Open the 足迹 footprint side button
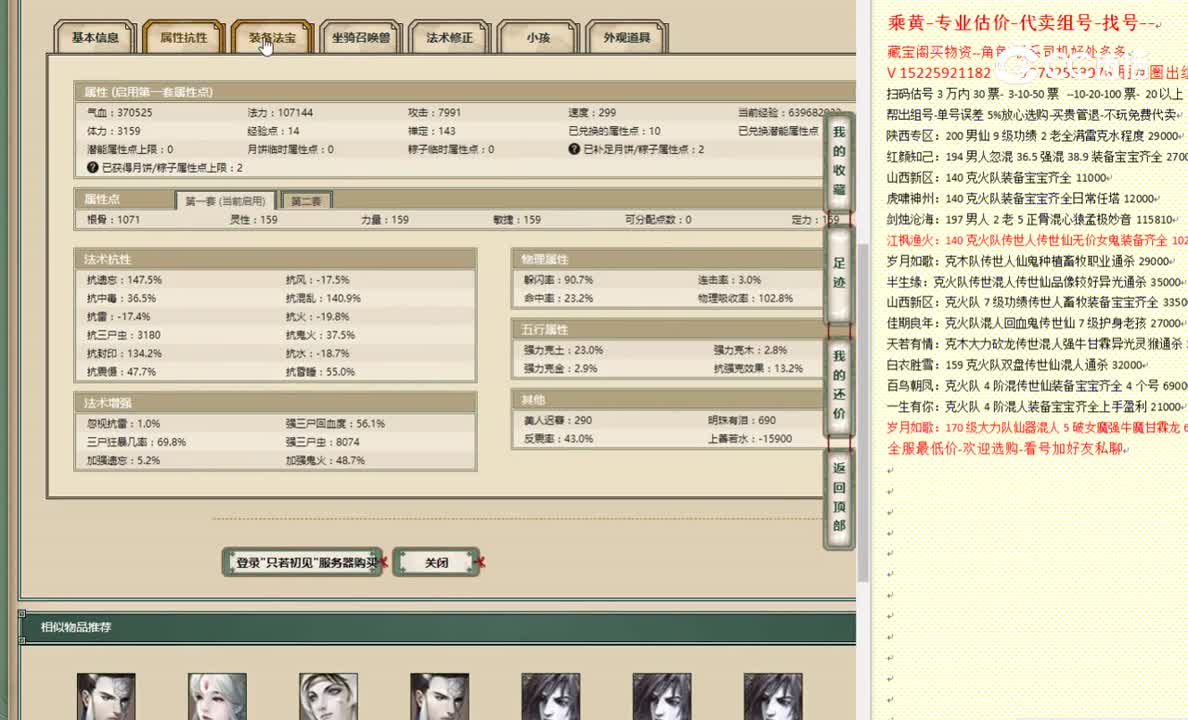 tap(839, 273)
